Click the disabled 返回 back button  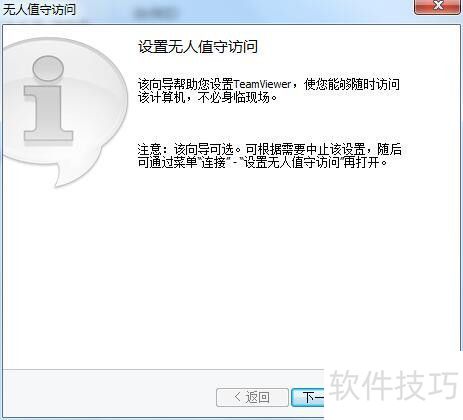click(x=252, y=397)
